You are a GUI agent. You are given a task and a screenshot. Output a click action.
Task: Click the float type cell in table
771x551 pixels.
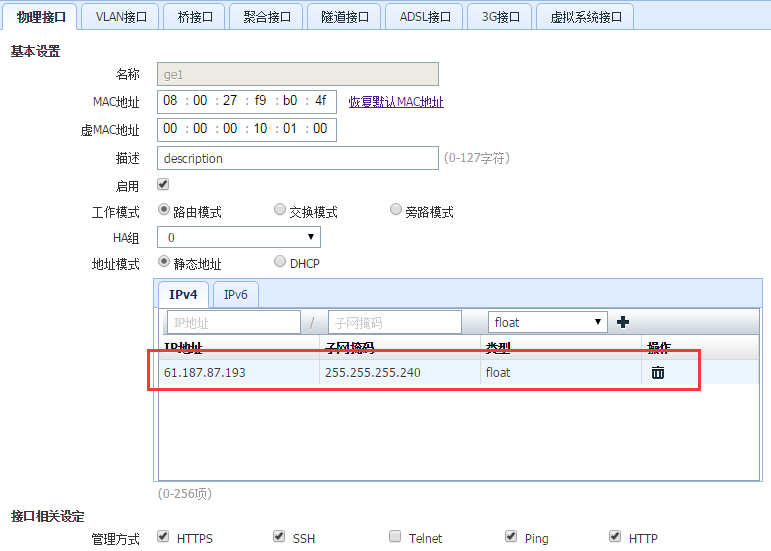click(x=561, y=372)
